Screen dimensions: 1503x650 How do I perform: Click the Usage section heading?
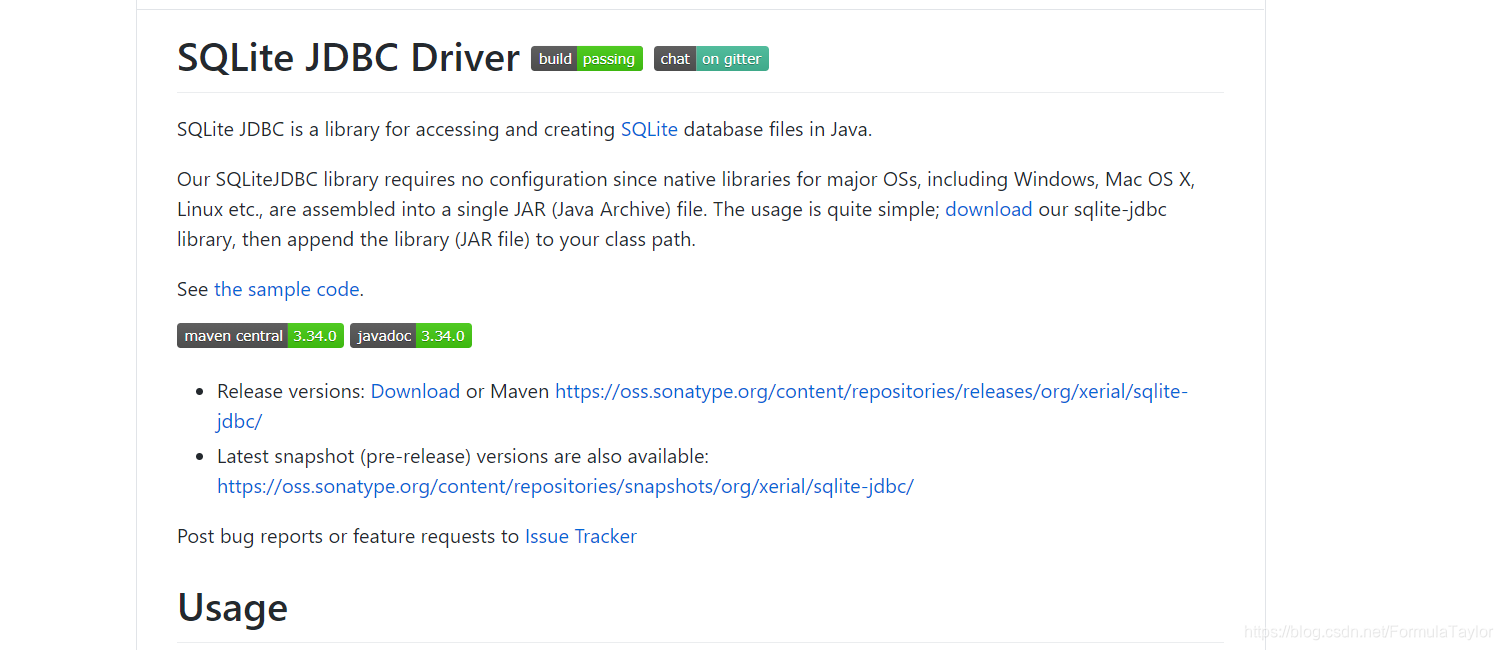232,607
